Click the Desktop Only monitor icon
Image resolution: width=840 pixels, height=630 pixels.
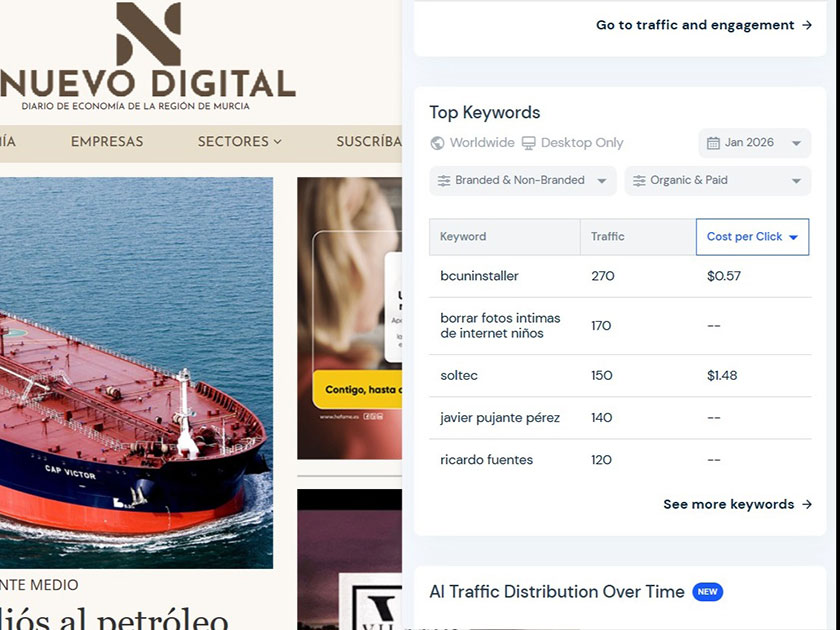point(529,143)
